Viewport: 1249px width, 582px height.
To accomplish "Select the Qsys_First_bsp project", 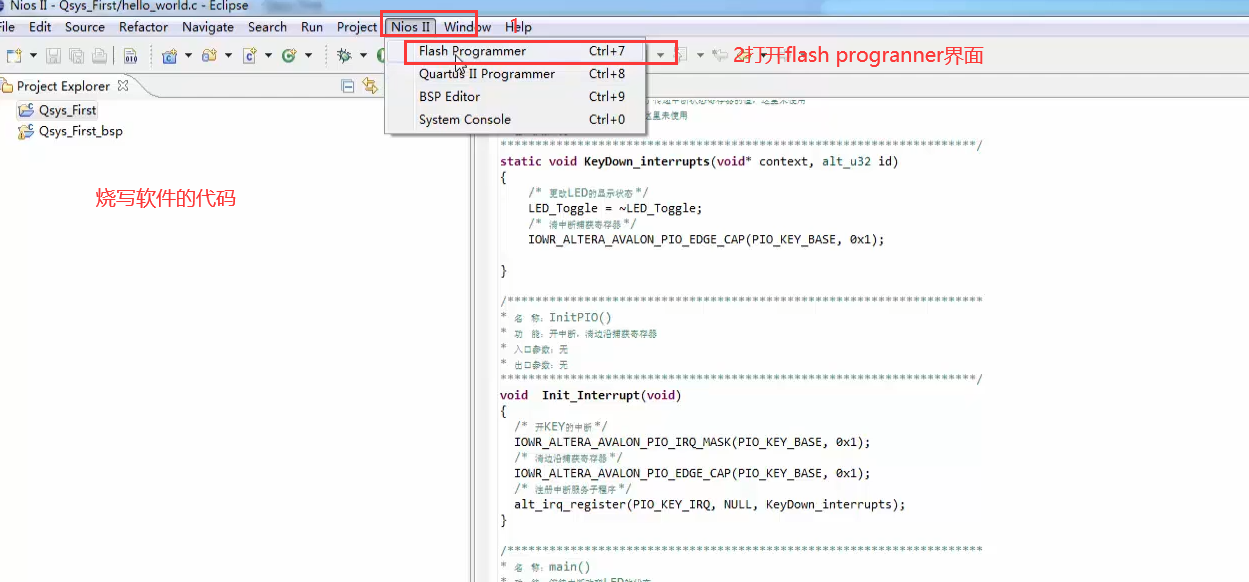I will pyautogui.click(x=81, y=131).
